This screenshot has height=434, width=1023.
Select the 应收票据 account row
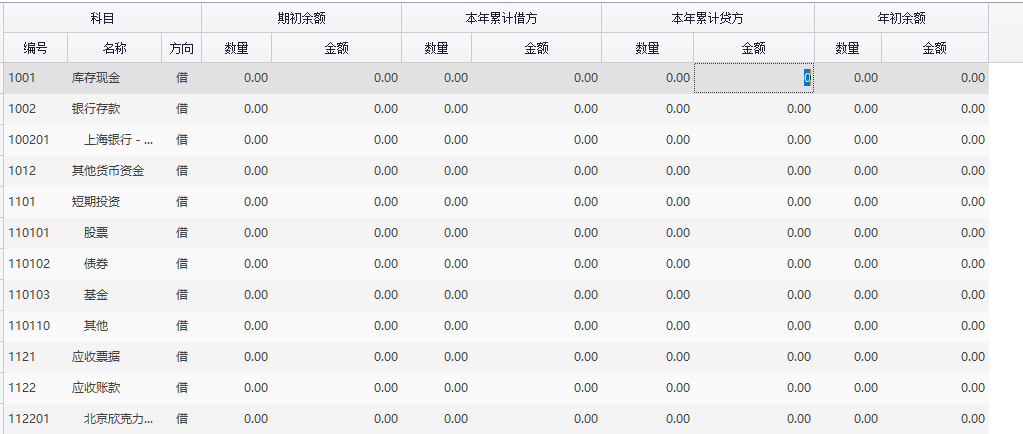click(x=96, y=357)
